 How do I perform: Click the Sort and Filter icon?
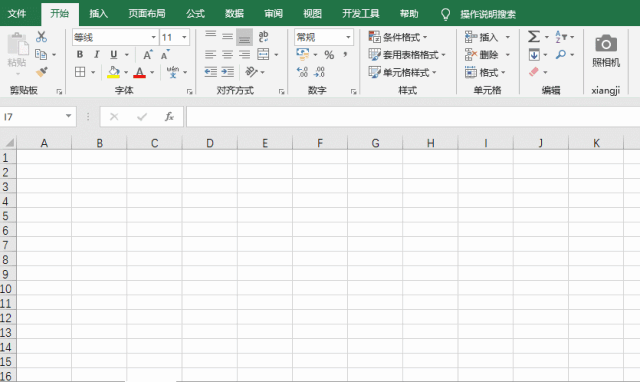561,37
